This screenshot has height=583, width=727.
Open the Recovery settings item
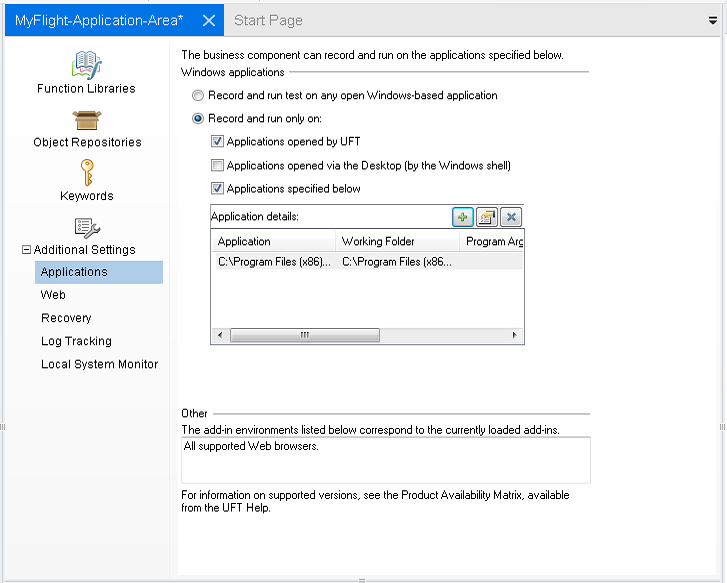pos(66,318)
